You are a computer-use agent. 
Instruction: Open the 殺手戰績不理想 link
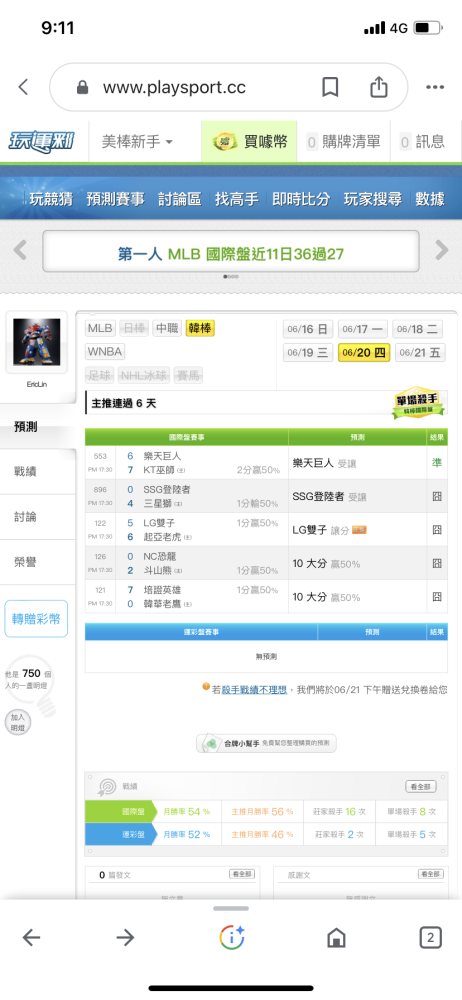(253, 690)
